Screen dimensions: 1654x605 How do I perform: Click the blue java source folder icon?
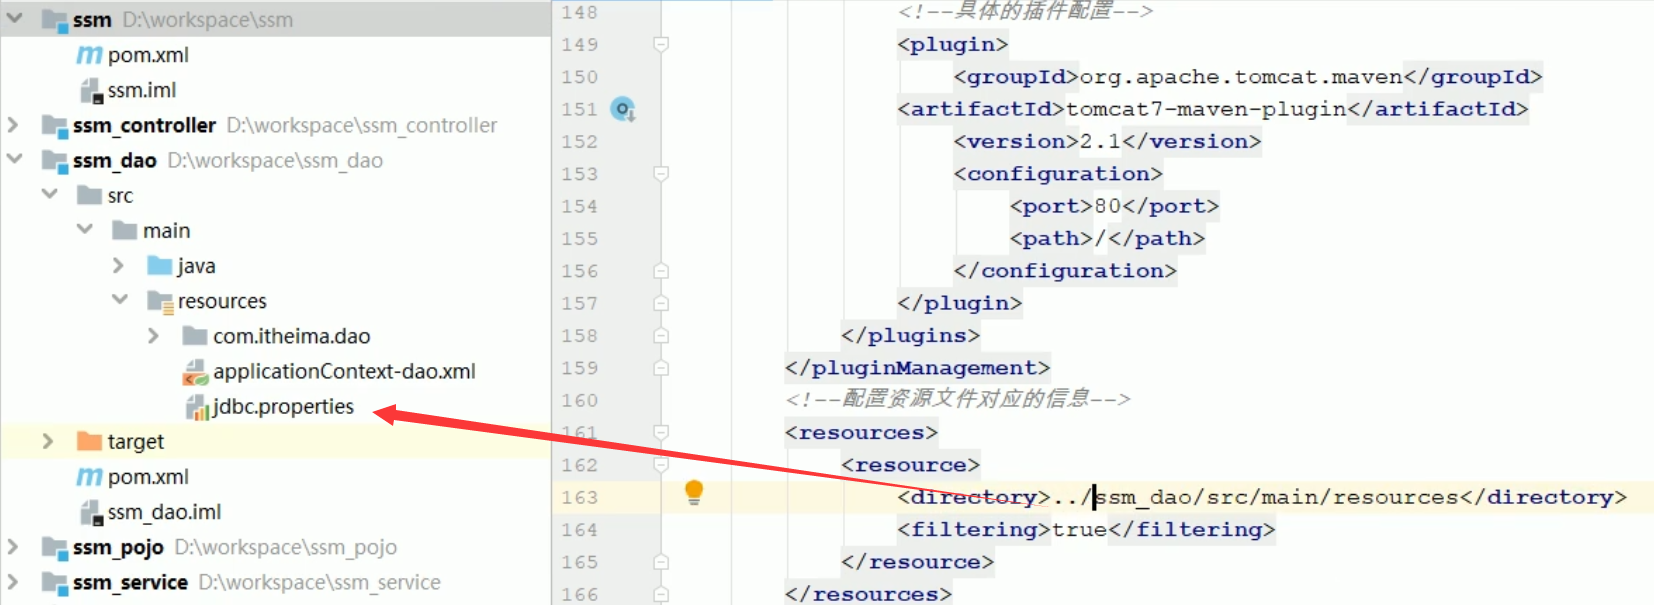160,265
